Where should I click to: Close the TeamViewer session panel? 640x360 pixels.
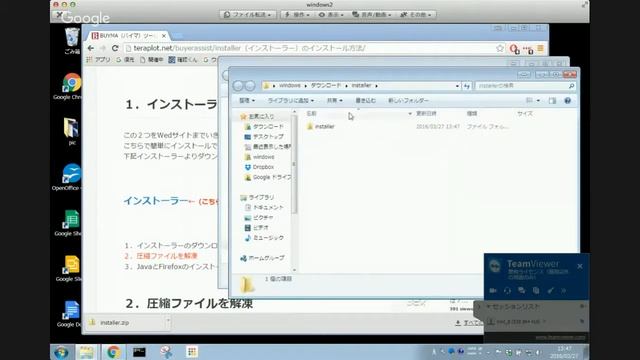coord(580,266)
